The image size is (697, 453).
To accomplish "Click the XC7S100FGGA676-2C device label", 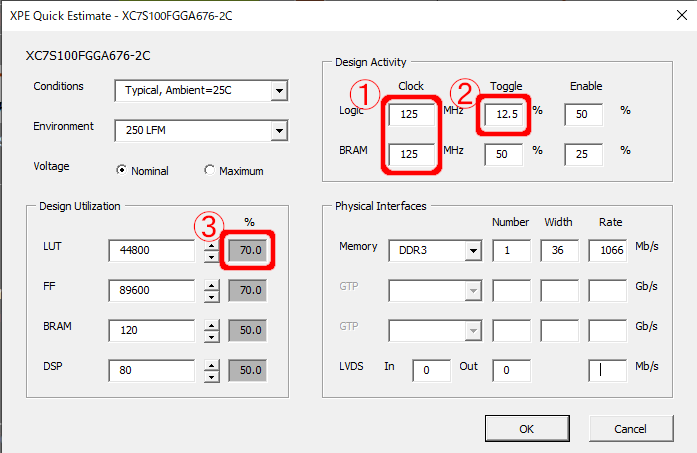I will [x=88, y=56].
